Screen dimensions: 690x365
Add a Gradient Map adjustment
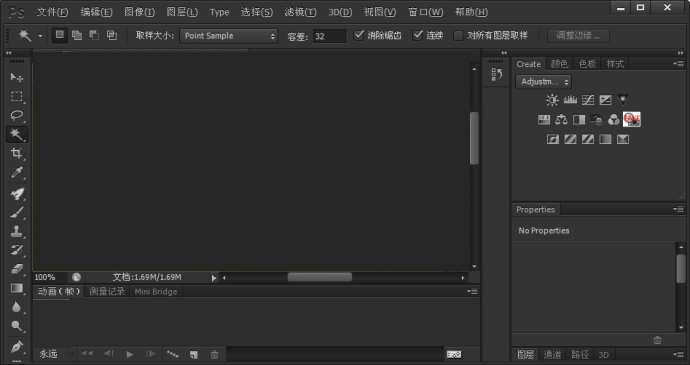tap(606, 140)
